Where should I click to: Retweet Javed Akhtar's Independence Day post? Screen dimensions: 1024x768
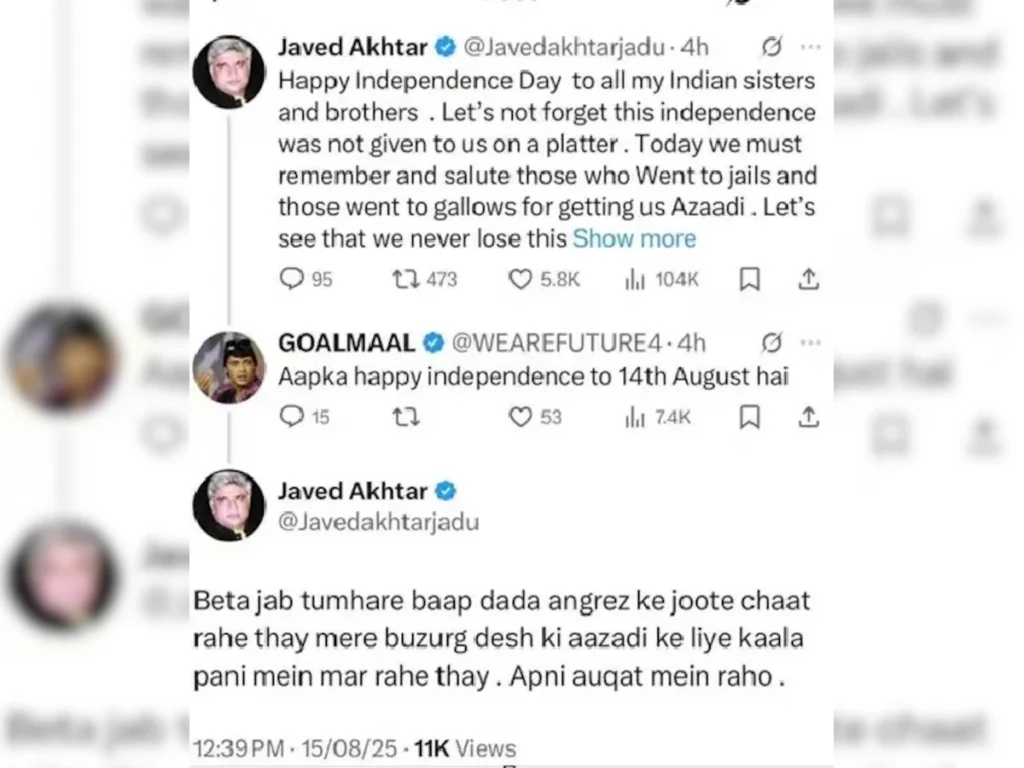coord(405,279)
